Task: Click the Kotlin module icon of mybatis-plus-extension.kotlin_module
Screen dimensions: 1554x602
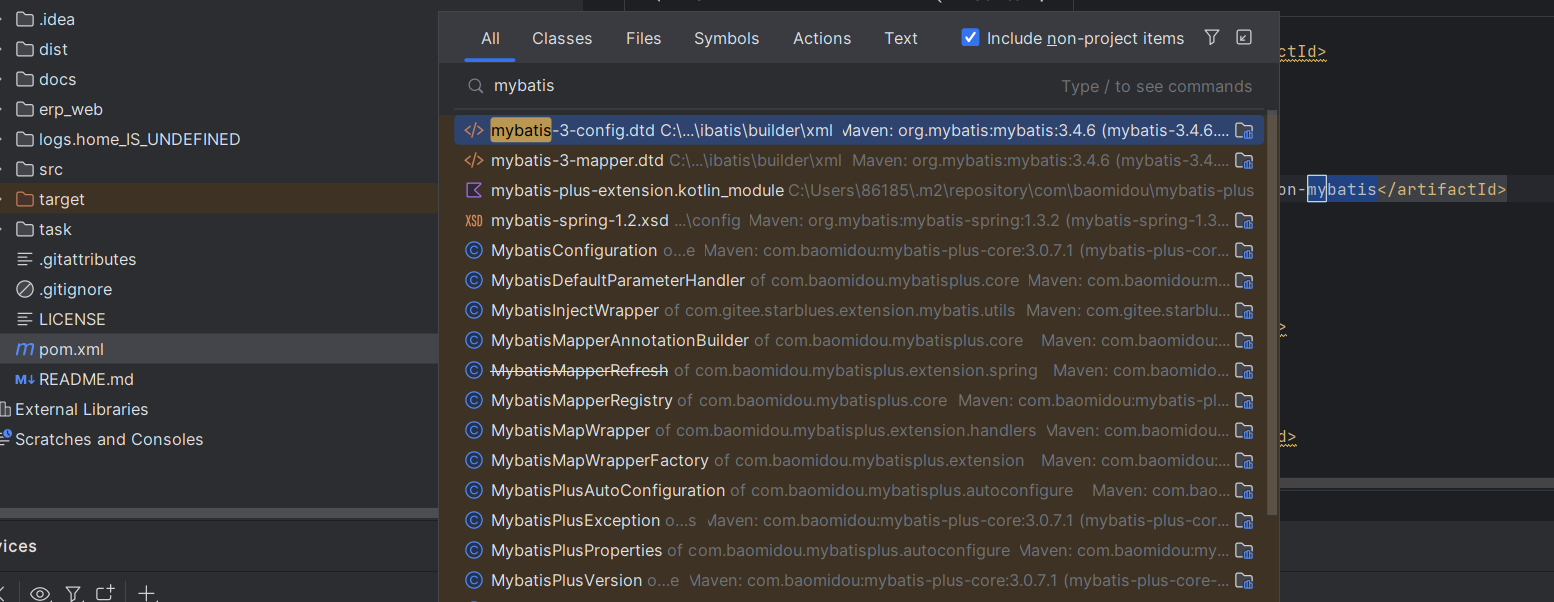Action: point(474,190)
